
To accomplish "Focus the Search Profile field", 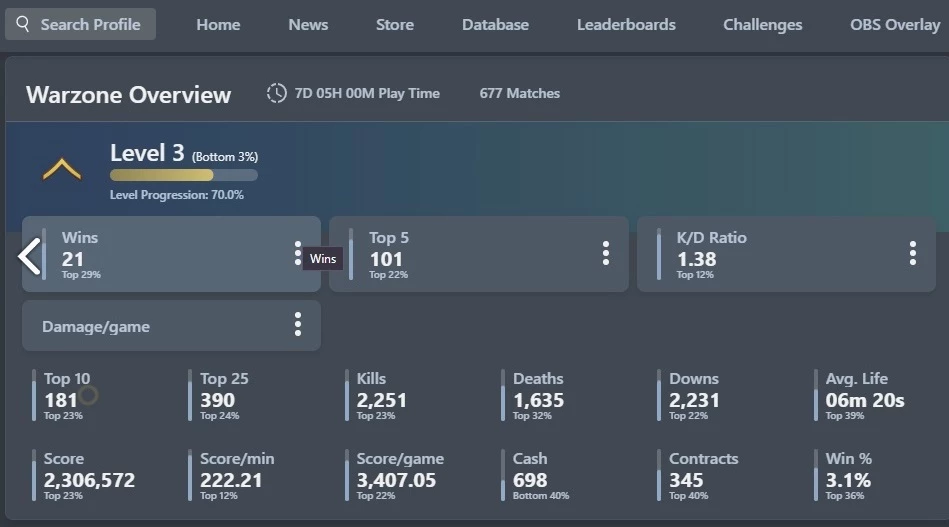I will point(80,24).
